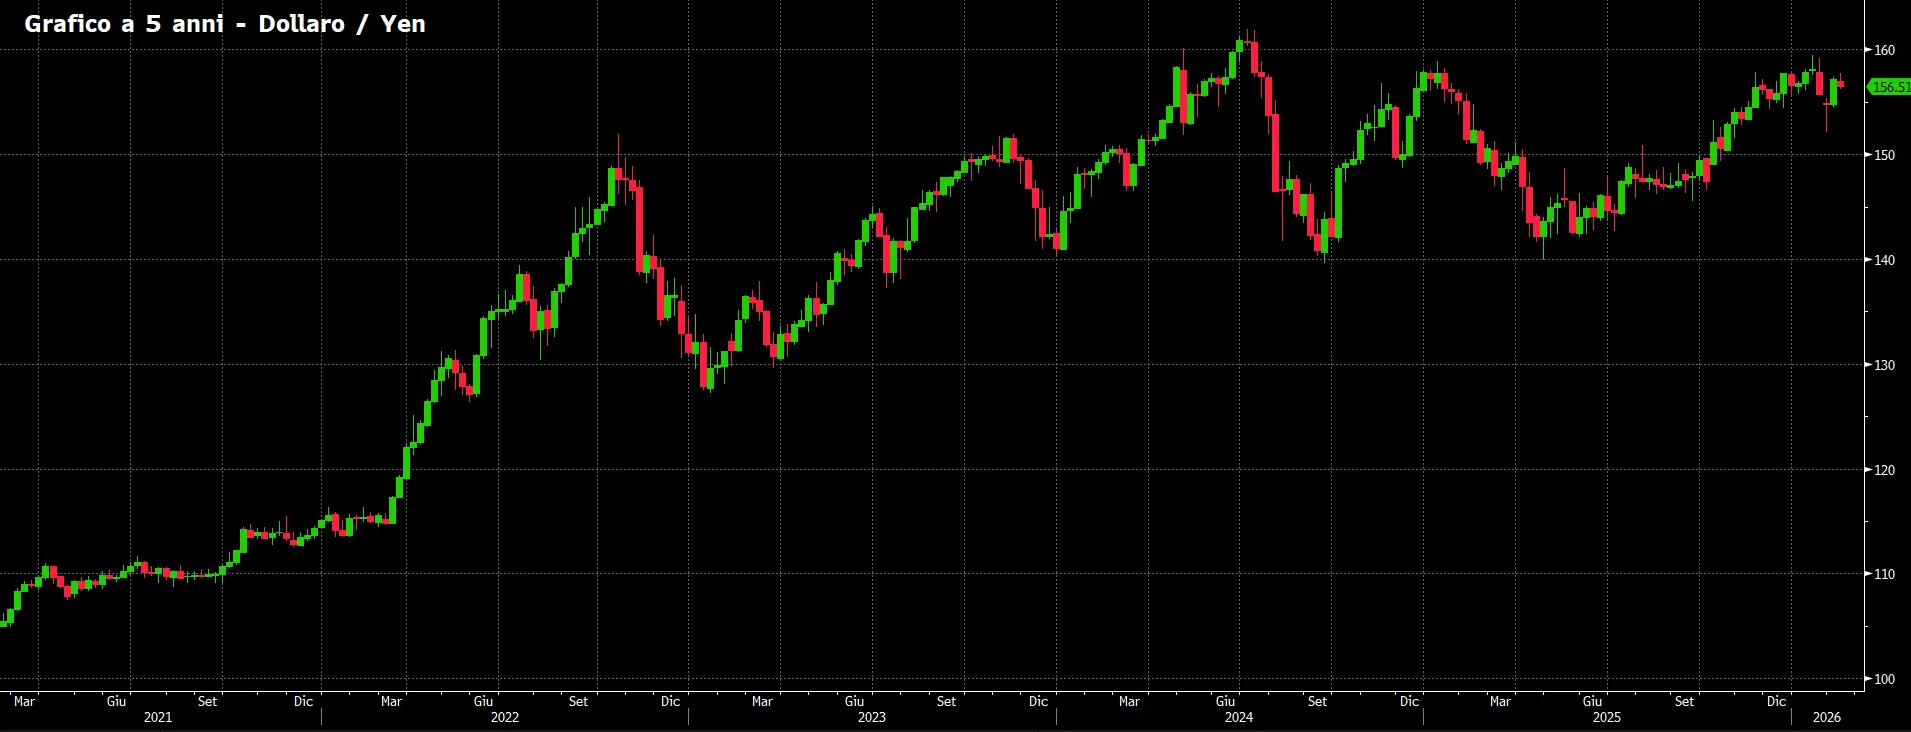This screenshot has height=732, width=1911.
Task: Click the Mar label of year 2021
Action: (x=24, y=701)
